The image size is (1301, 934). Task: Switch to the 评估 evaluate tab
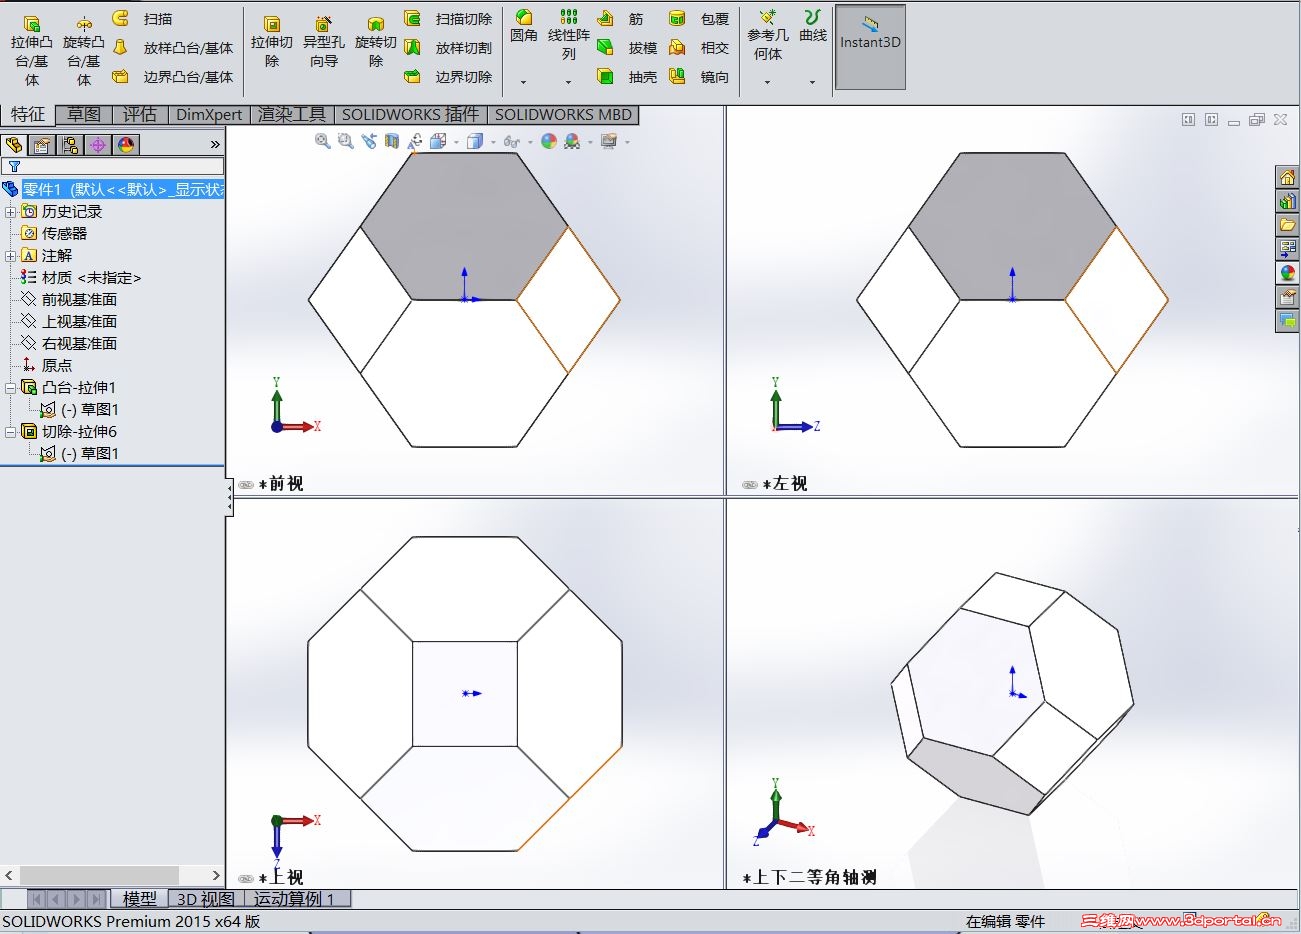(140, 115)
